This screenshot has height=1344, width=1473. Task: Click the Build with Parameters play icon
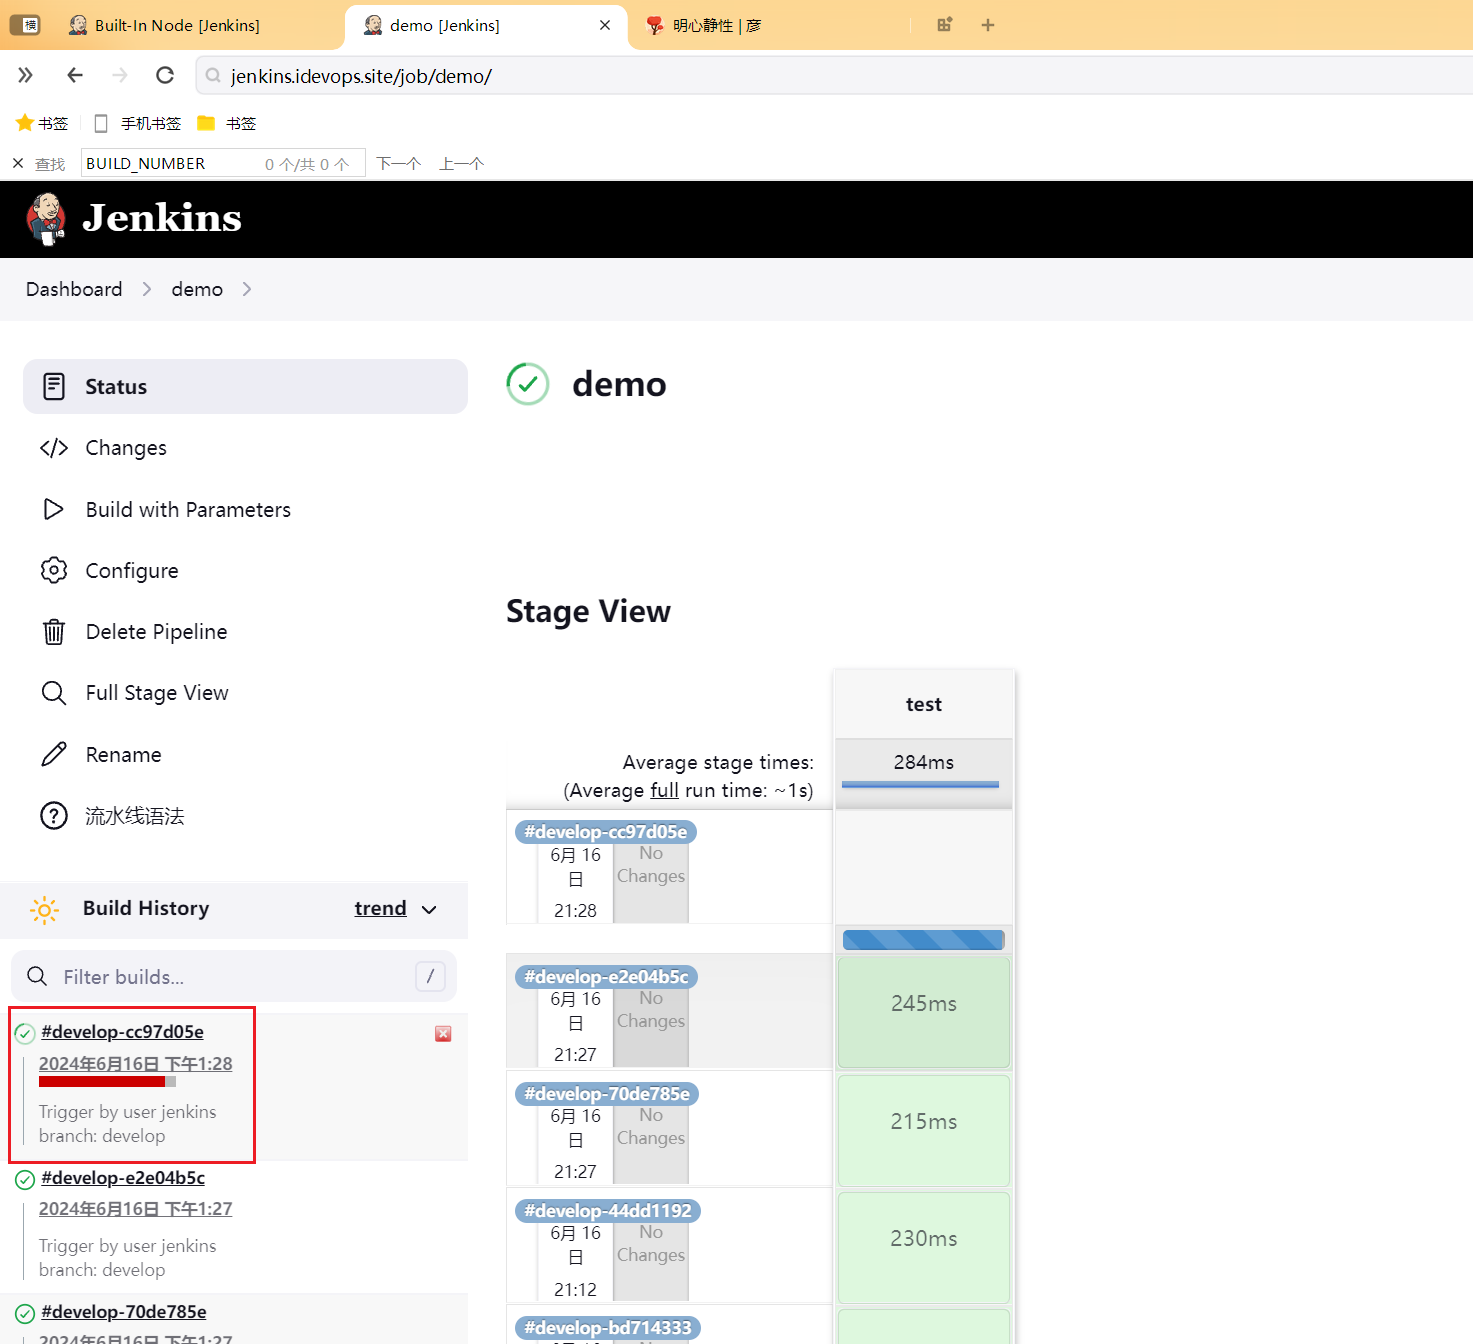click(x=54, y=509)
